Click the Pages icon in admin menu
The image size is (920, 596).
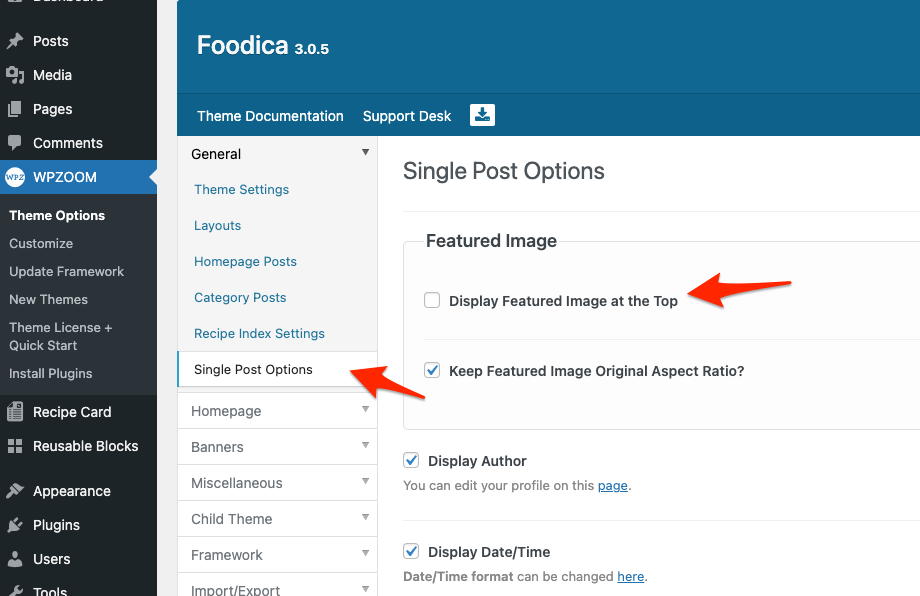tap(15, 109)
